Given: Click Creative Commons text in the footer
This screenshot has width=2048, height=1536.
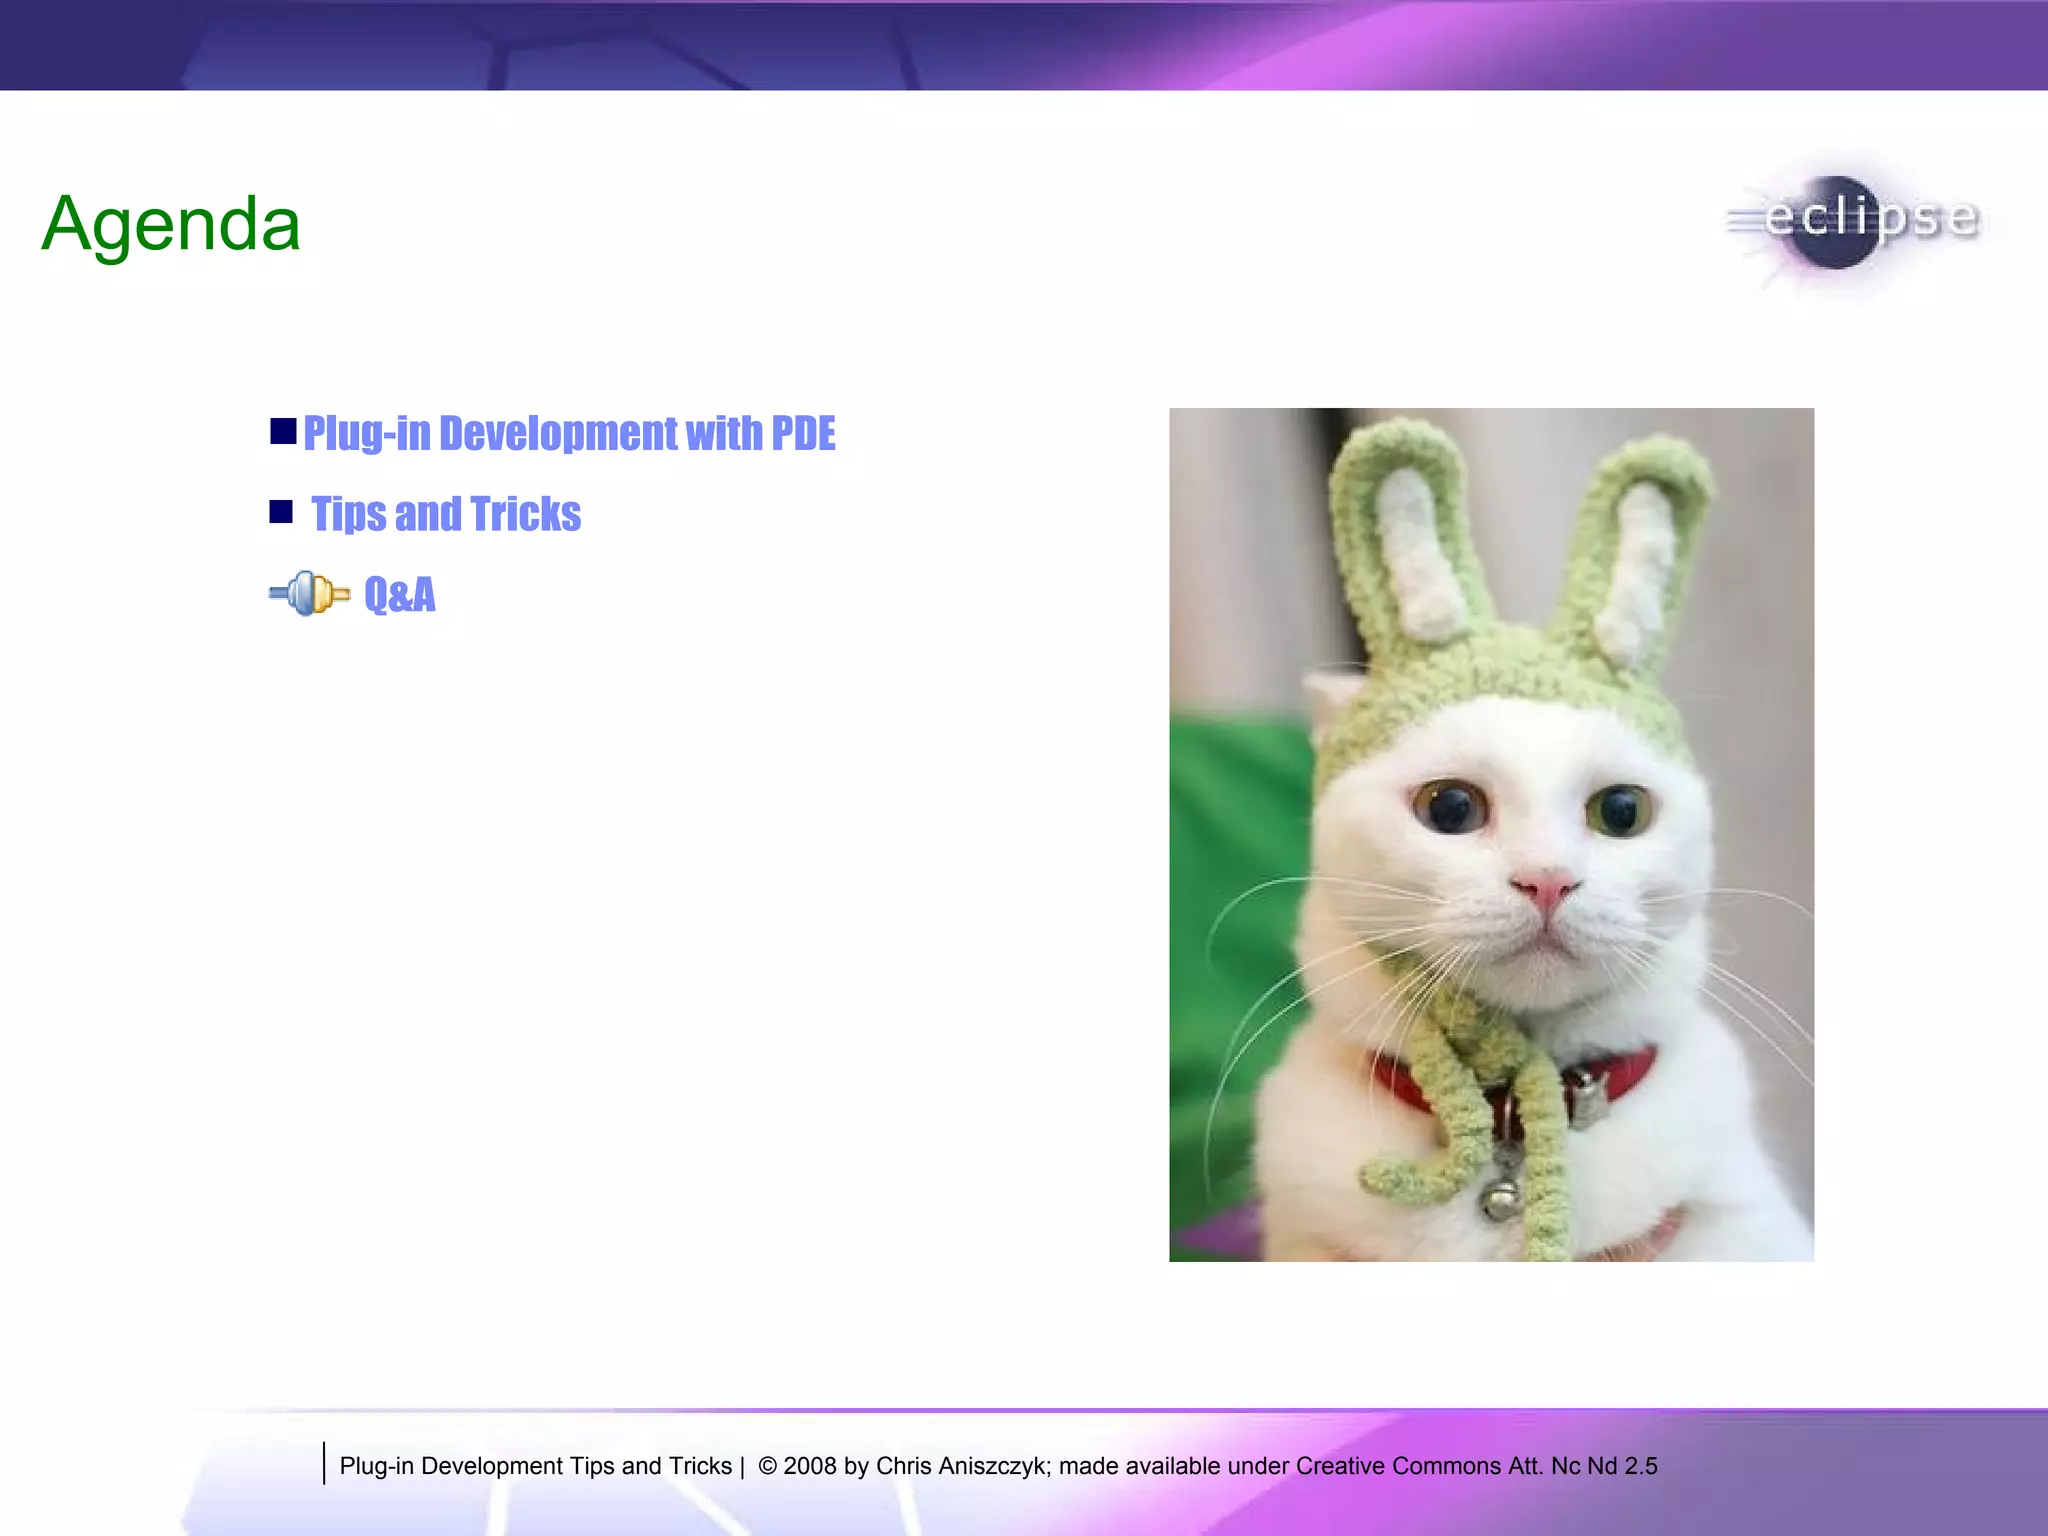Looking at the screenshot, I should click(x=1398, y=1466).
